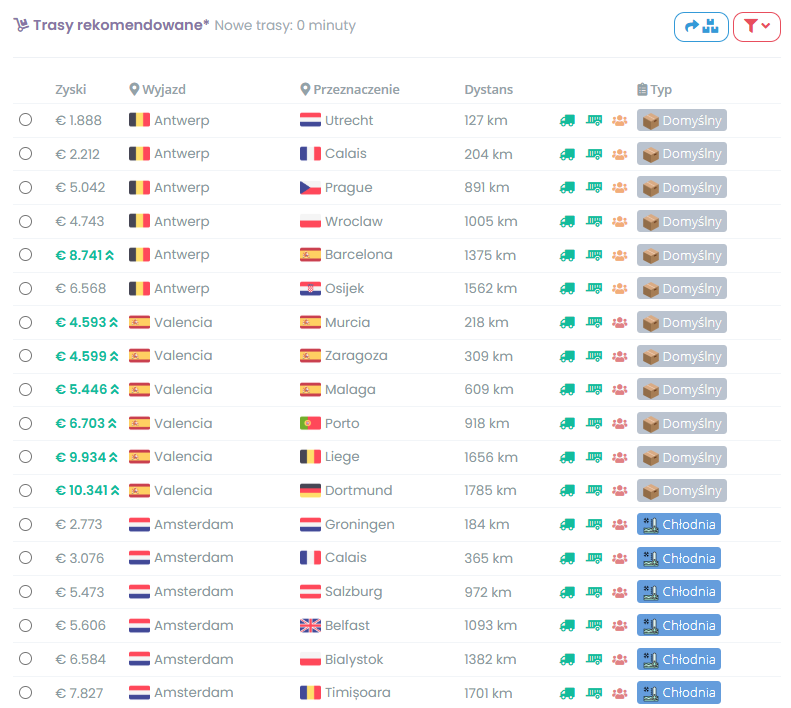Click Chłodnia badge for Groningen route
Image resolution: width=791 pixels, height=708 pixels.
[679, 524]
